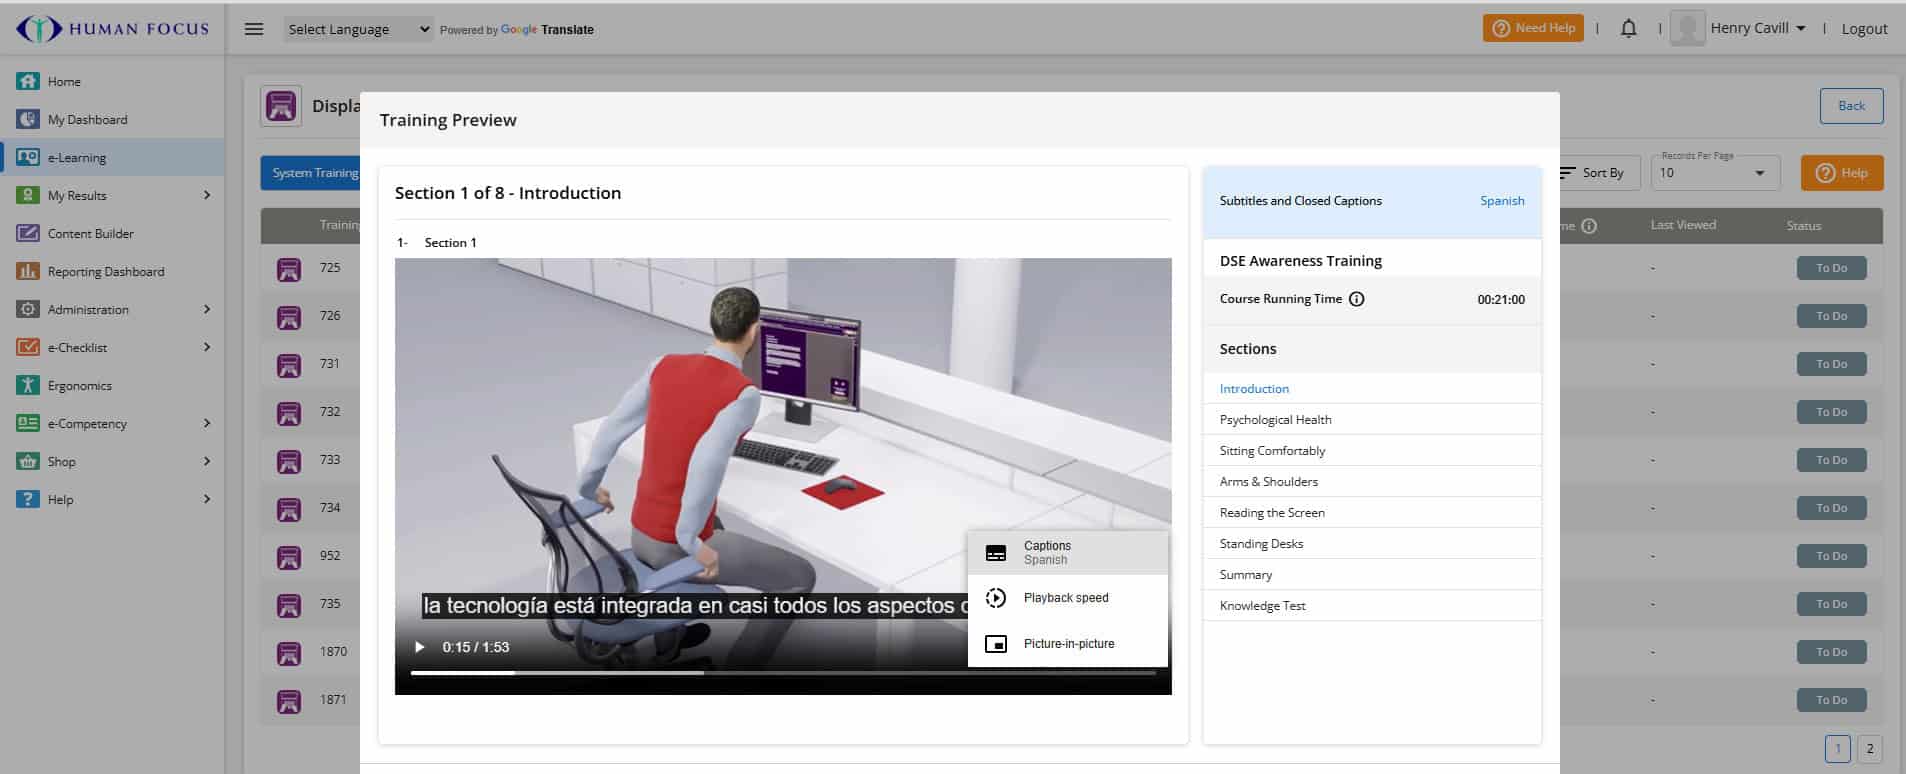Viewport: 1906px width, 774px height.
Task: Click training icon in row 725
Action: [x=289, y=268]
